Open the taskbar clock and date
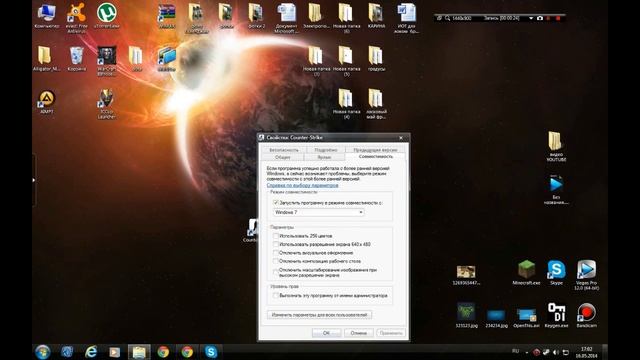 point(586,352)
